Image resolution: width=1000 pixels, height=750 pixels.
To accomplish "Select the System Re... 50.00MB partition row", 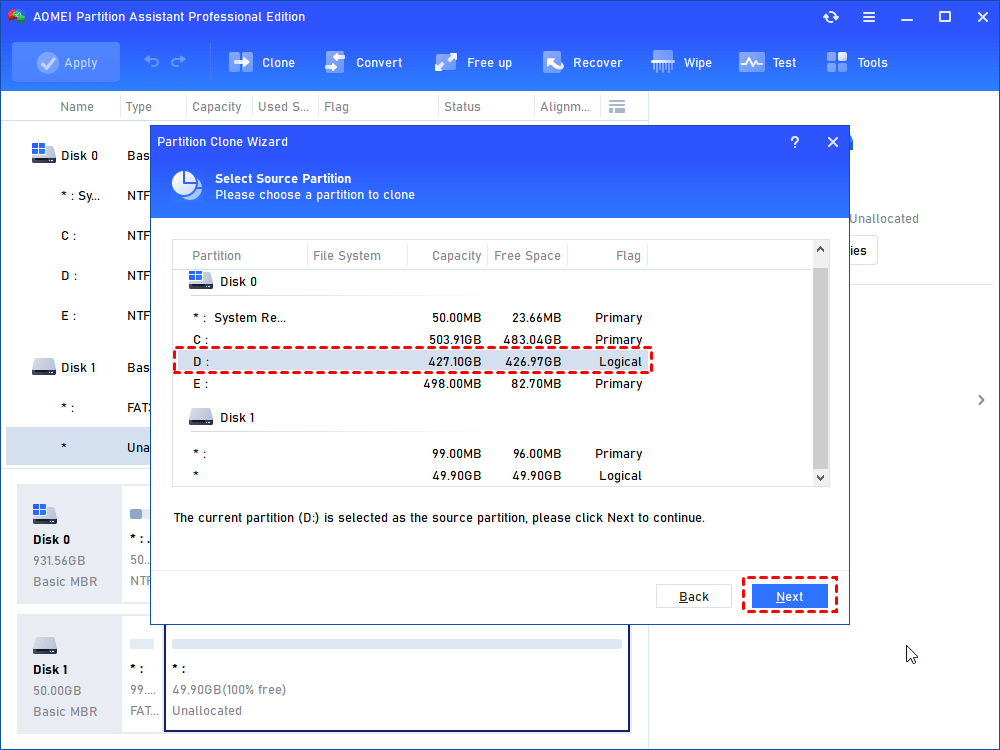I will (413, 318).
